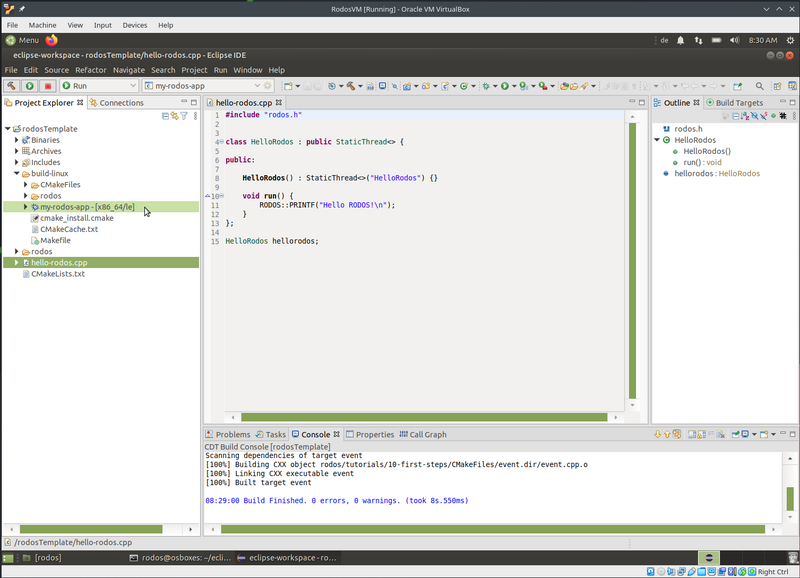
Task: Click Collapse All in Project Explorer
Action: pyautogui.click(x=165, y=116)
